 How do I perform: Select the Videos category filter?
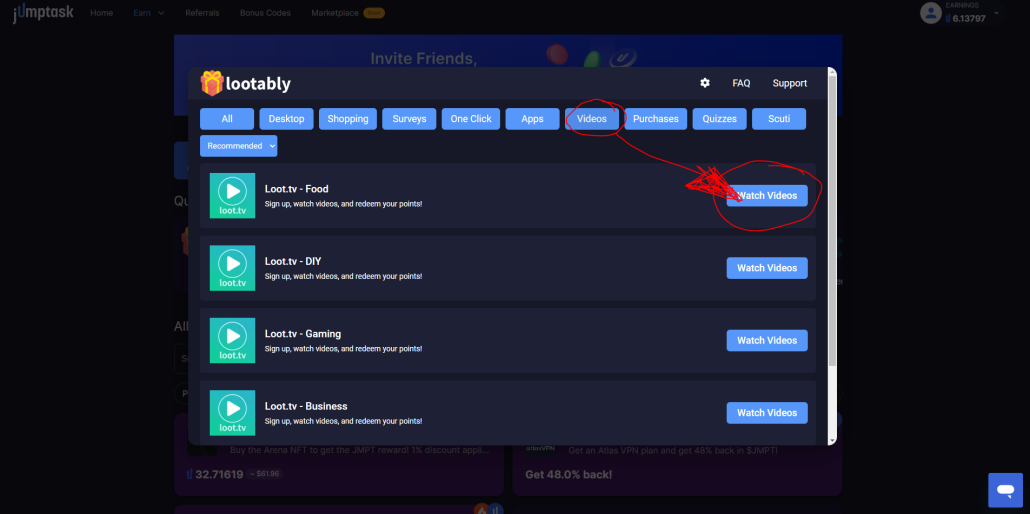592,119
